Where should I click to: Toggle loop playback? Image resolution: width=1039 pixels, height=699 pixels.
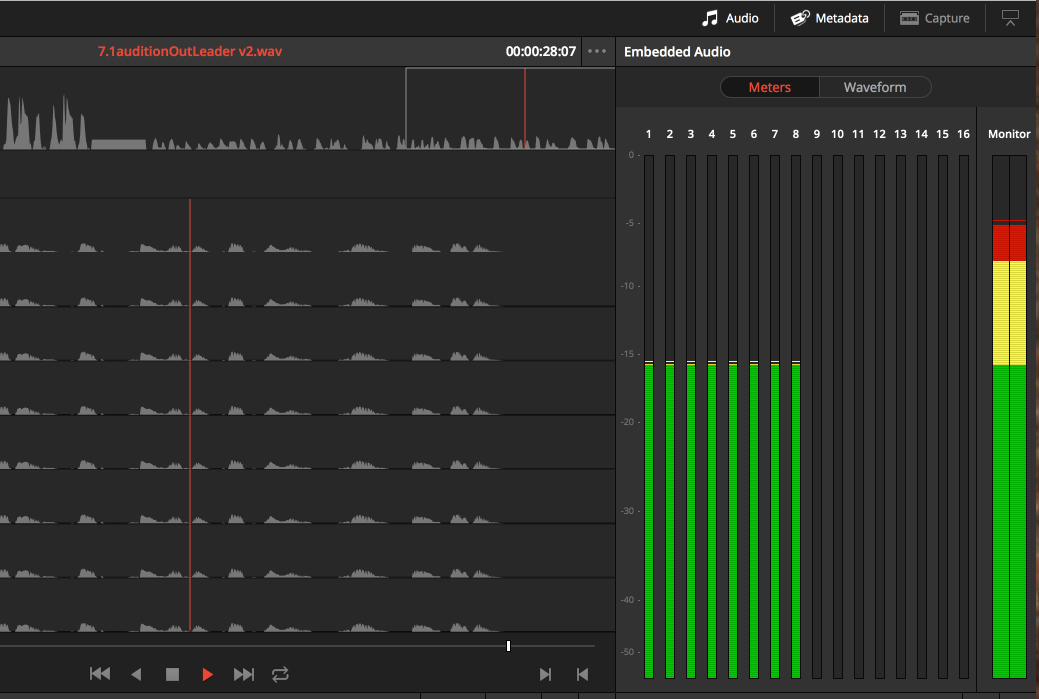tap(280, 674)
